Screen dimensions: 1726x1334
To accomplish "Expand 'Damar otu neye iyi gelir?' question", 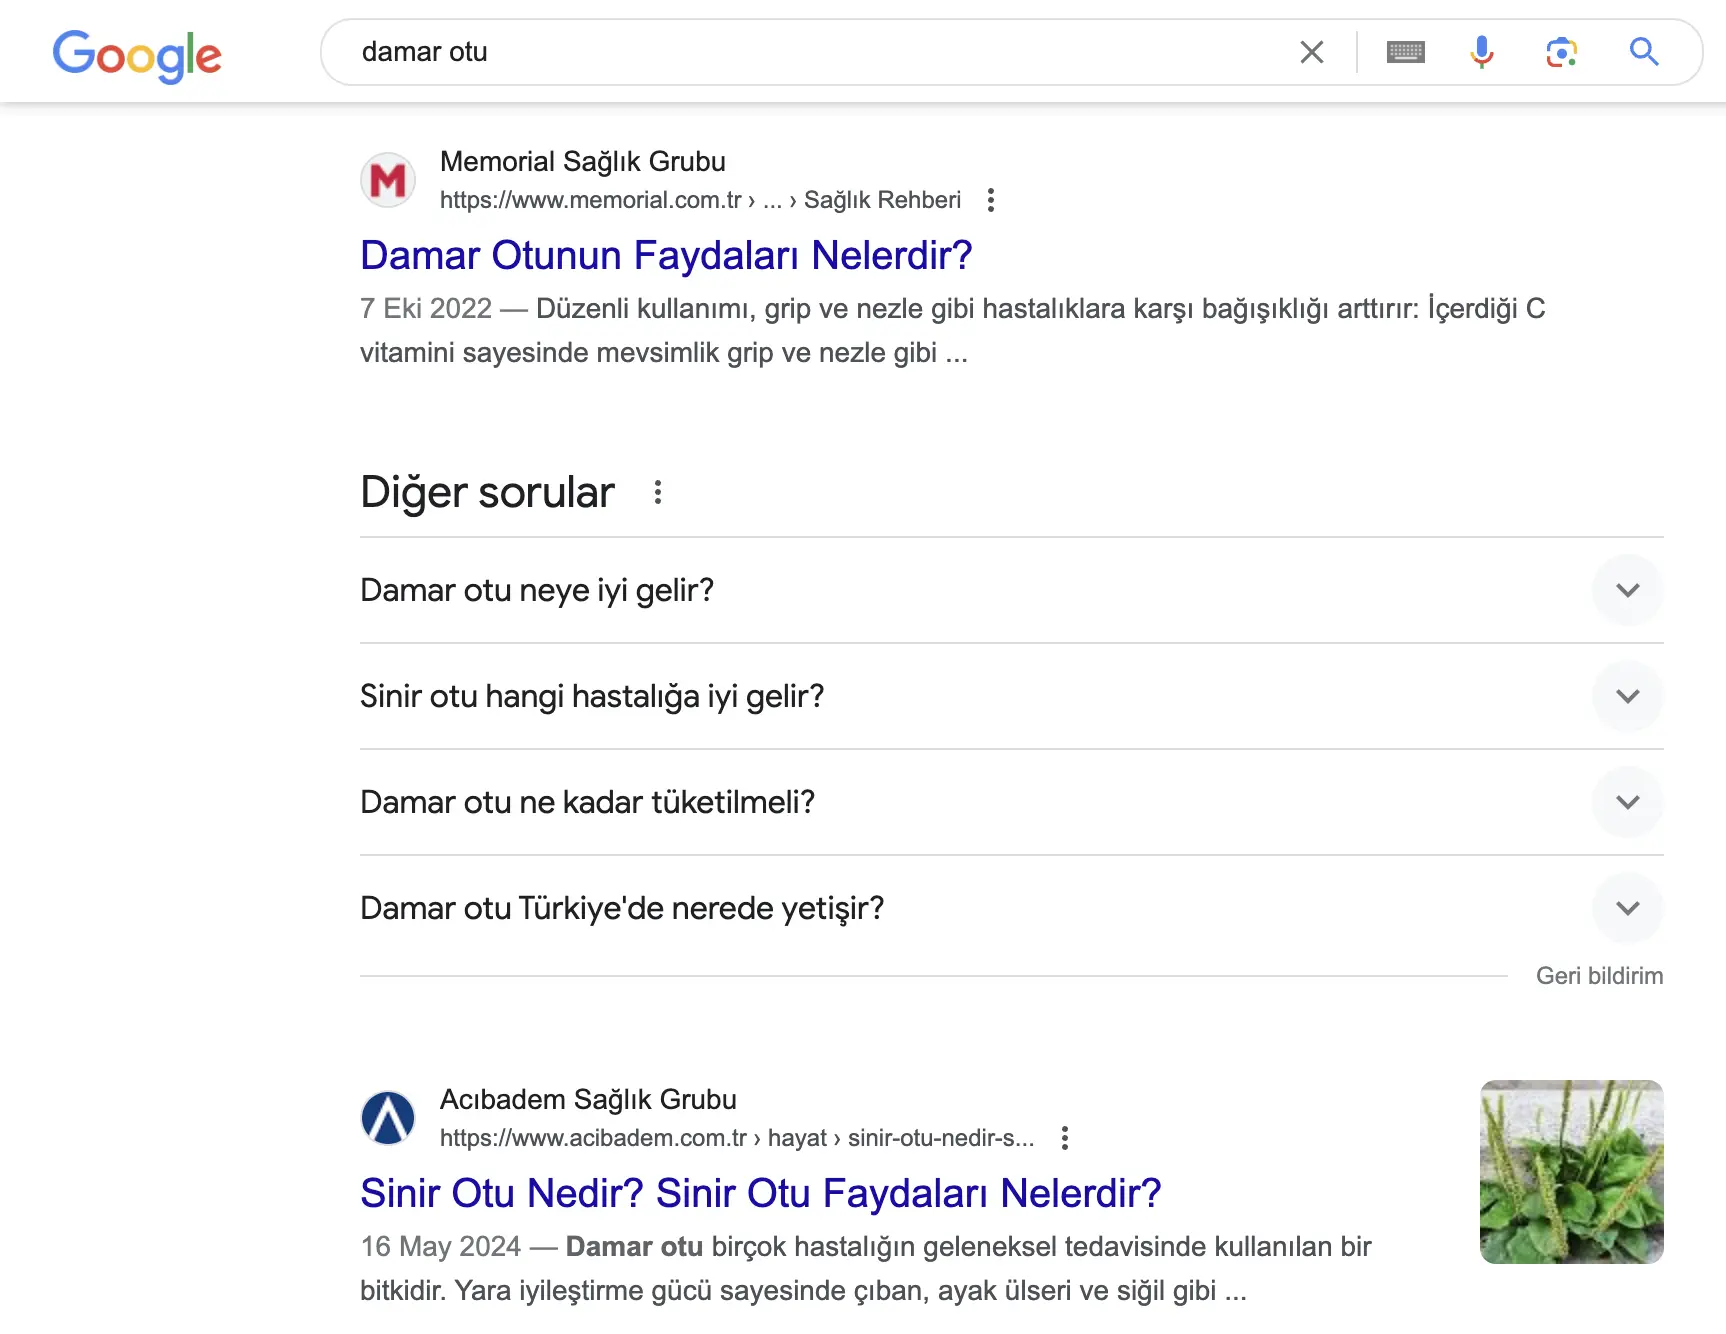I will pos(1011,590).
